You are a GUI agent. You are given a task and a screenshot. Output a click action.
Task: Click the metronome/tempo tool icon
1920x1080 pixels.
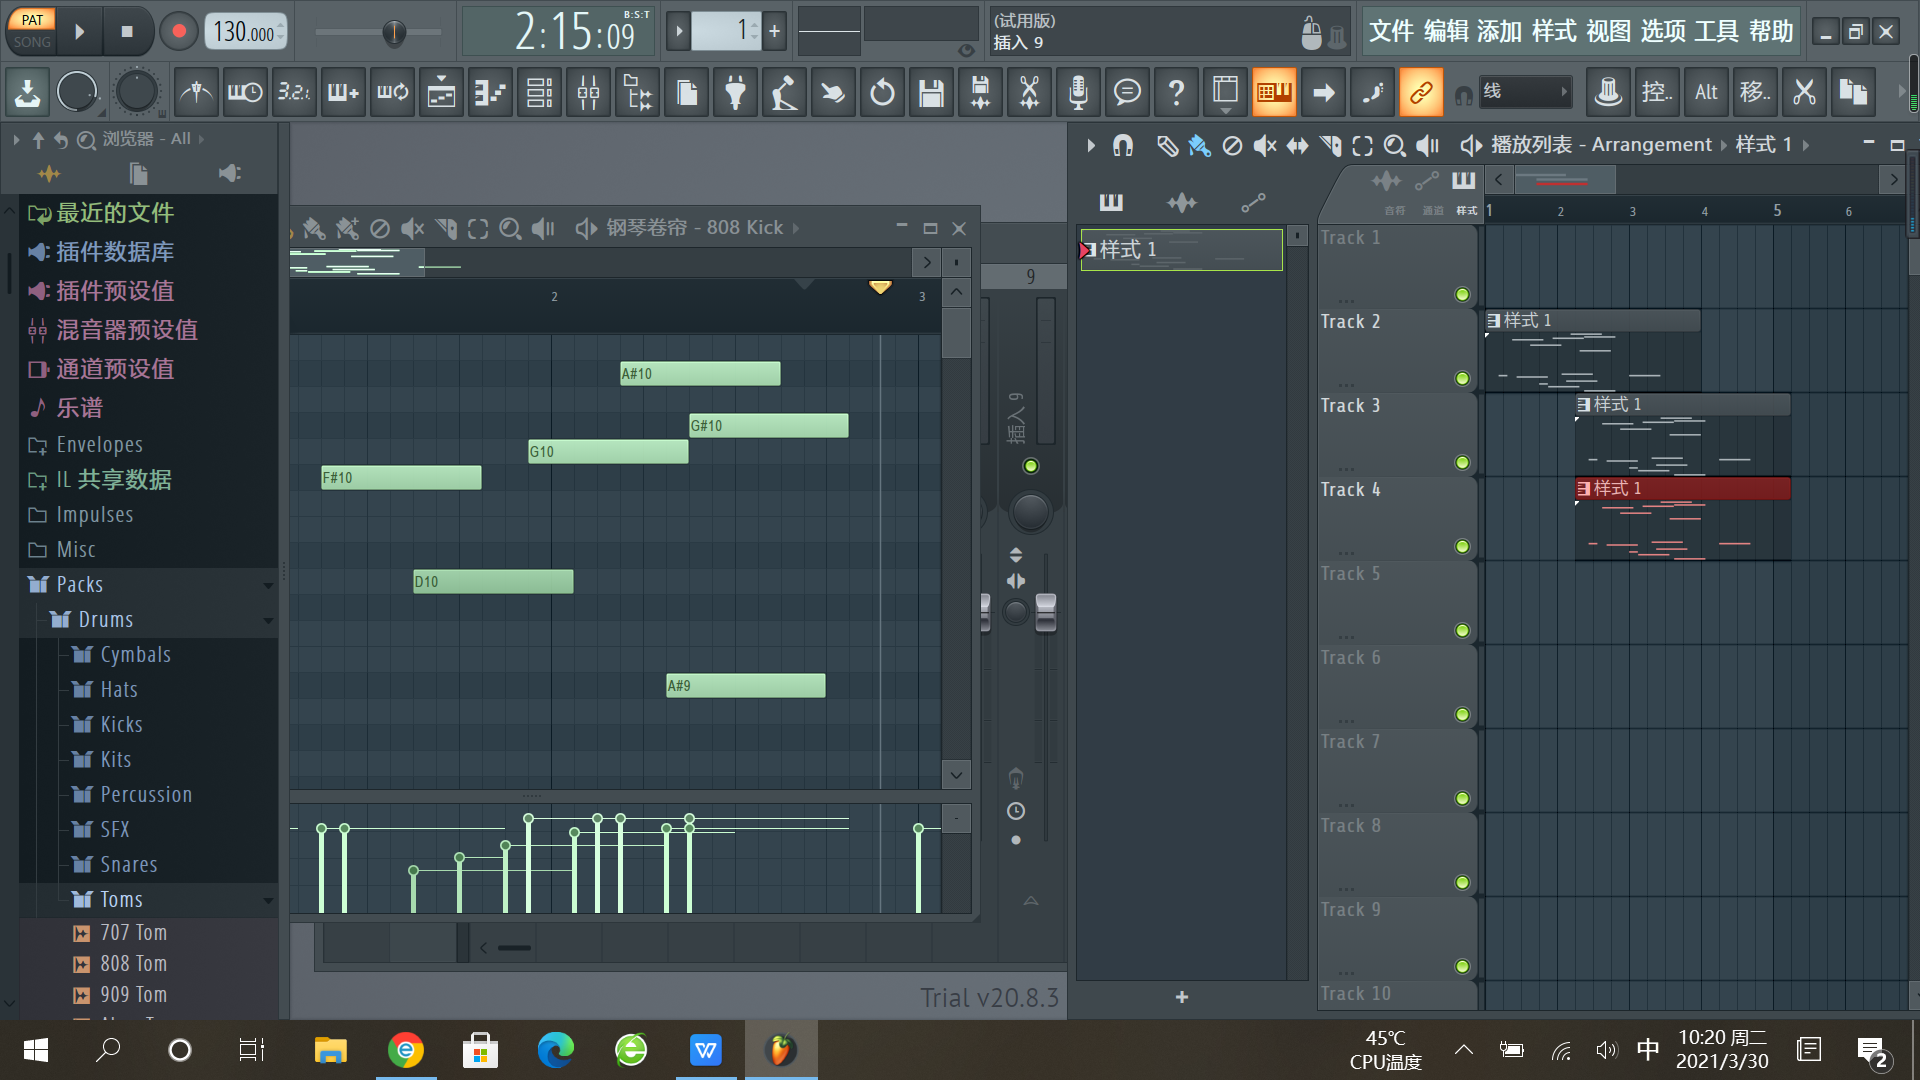point(193,90)
